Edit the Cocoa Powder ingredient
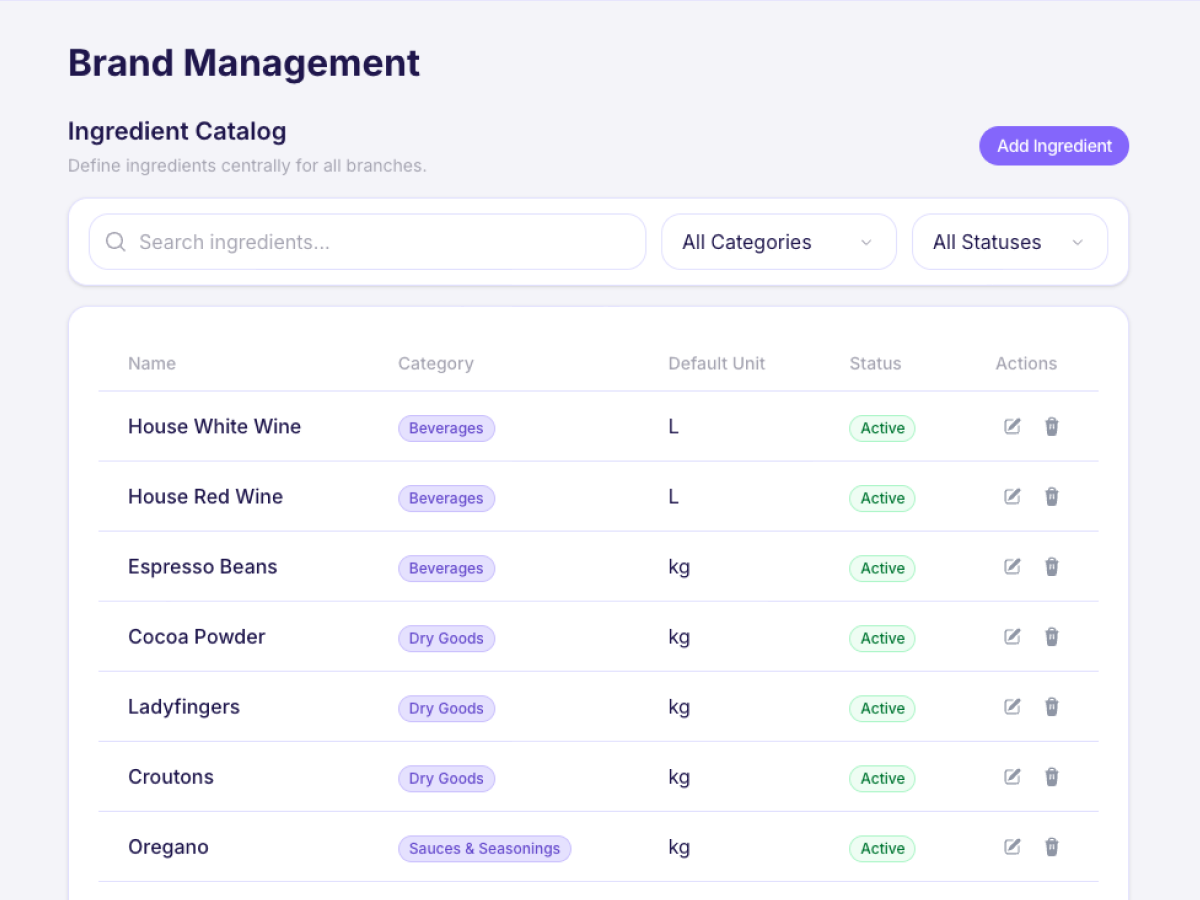The height and width of the screenshot is (900, 1200). (x=1012, y=637)
